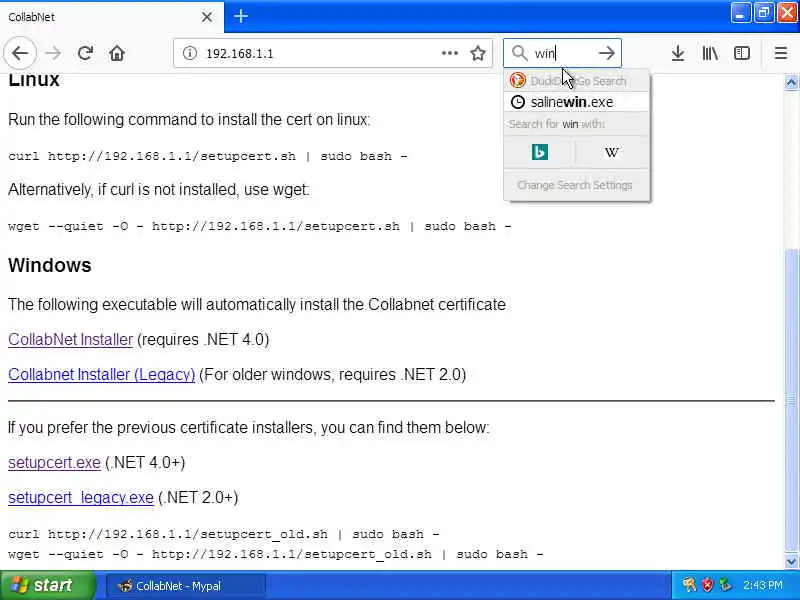The height and width of the screenshot is (600, 800).
Task: Search with Wikipedia one-click engine
Action: coord(612,152)
